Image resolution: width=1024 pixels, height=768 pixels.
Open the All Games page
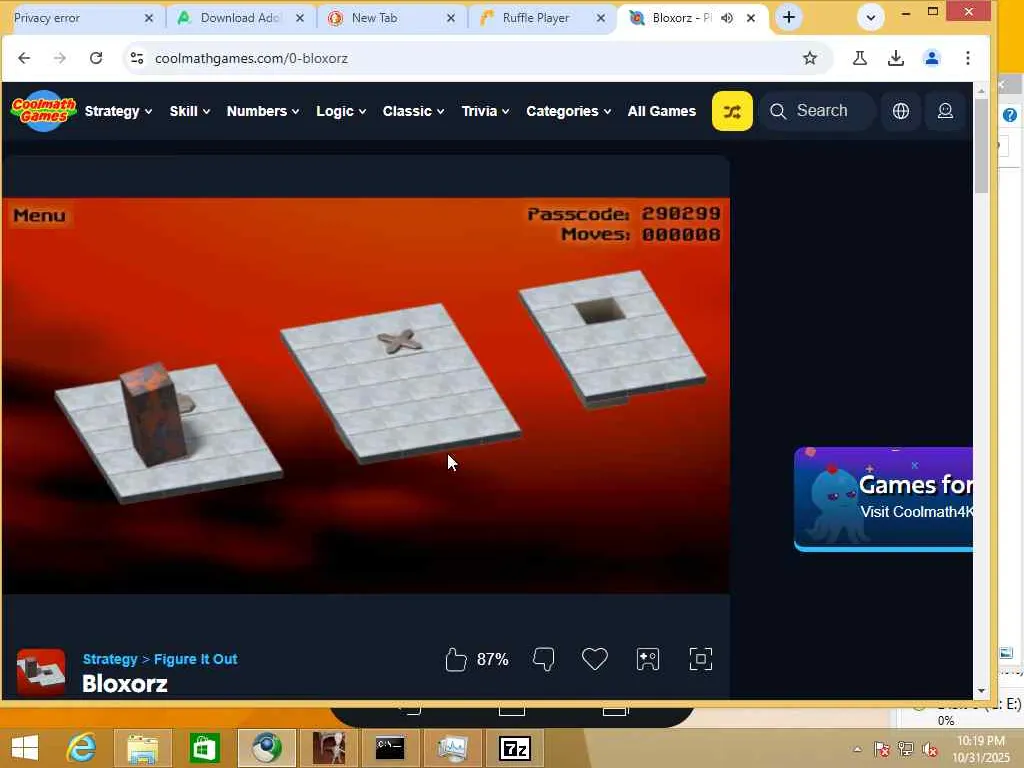662,111
